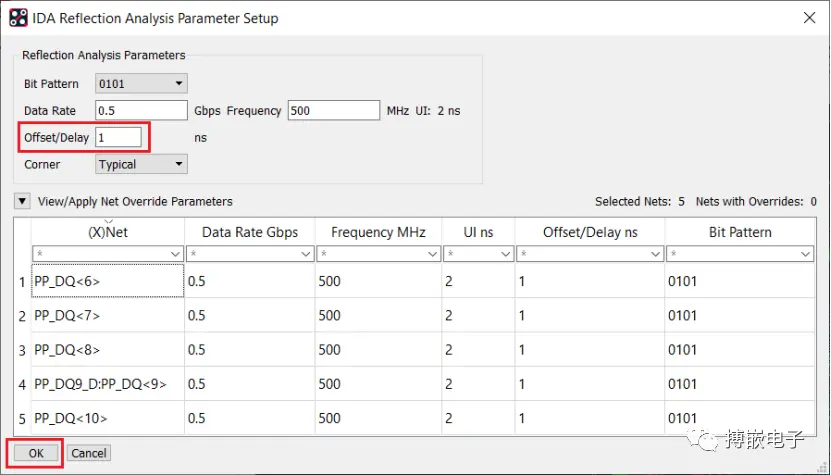Viewport: 831px width, 475px height.
Task: Sort by the (X)Net column header
Action: click(x=108, y=232)
